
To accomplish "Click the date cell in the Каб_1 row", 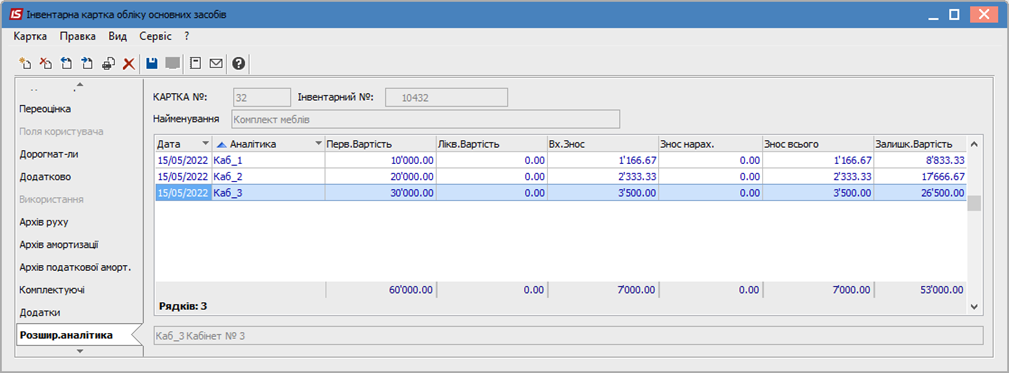I will (x=183, y=160).
